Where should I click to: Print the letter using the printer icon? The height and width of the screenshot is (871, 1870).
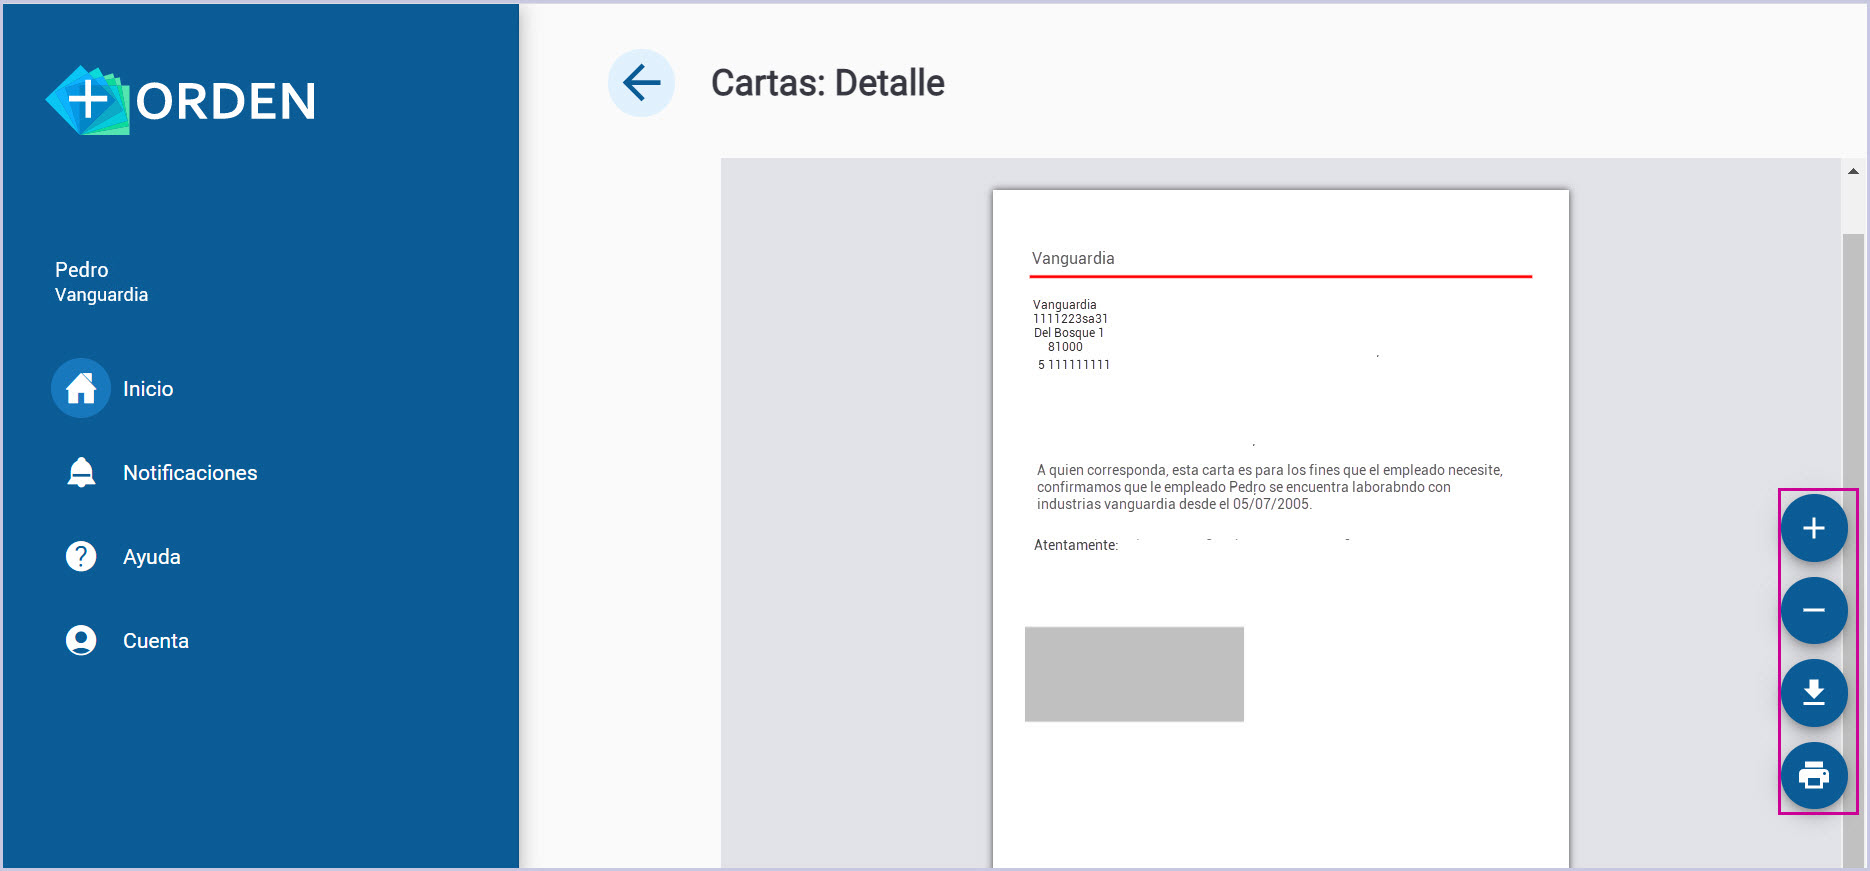1813,775
